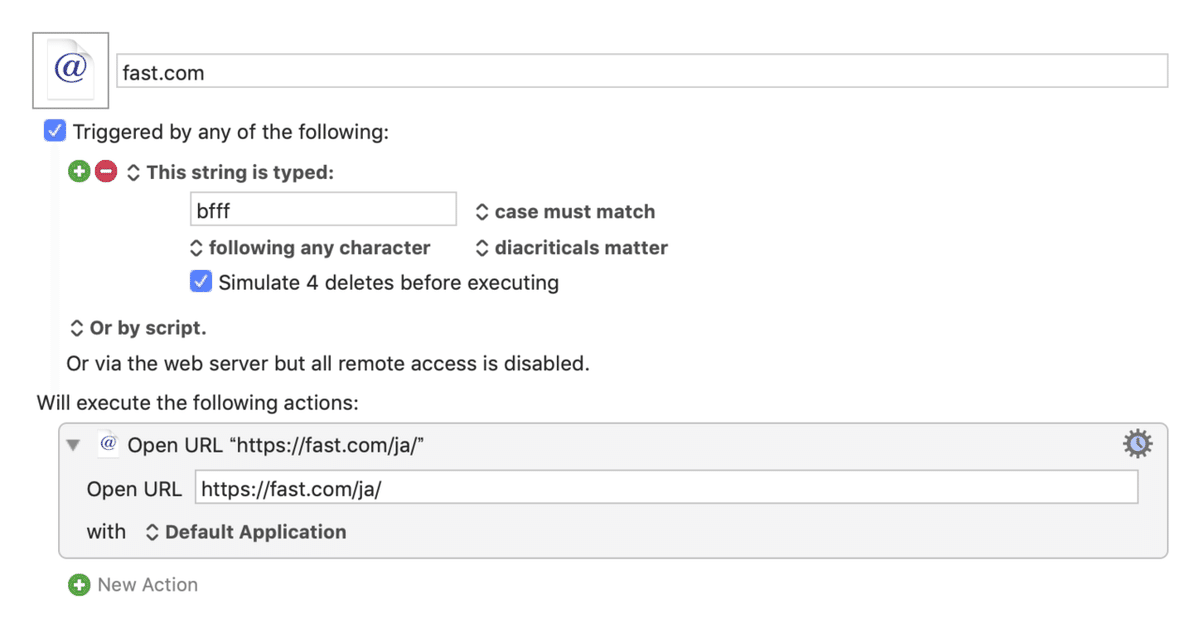Click the macro icon with @ symbol
The image size is (1200, 628).
pos(71,70)
